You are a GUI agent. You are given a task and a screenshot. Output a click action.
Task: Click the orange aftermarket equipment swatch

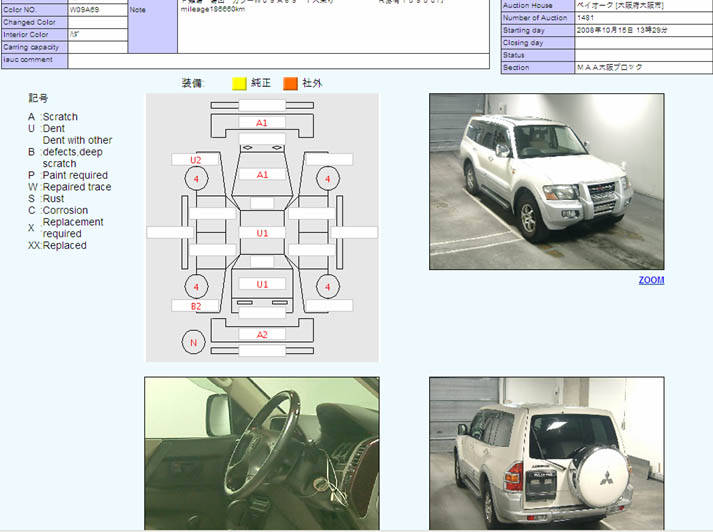click(290, 84)
